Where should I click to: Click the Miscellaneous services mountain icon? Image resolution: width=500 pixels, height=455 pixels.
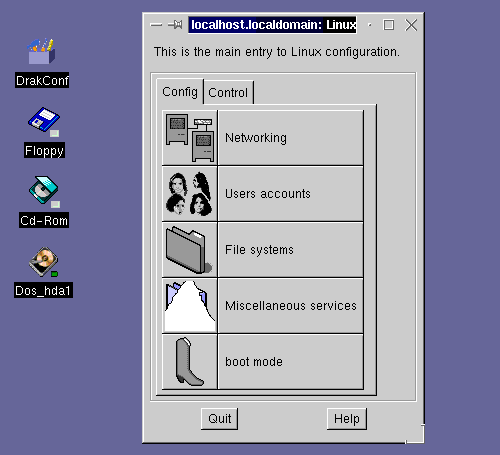[190, 306]
